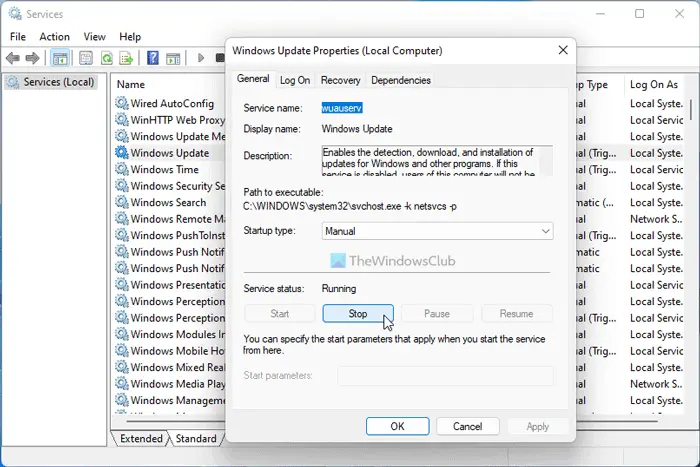Image resolution: width=700 pixels, height=467 pixels.
Task: Click the horizontal scrollbar below the services list
Action: (393, 421)
